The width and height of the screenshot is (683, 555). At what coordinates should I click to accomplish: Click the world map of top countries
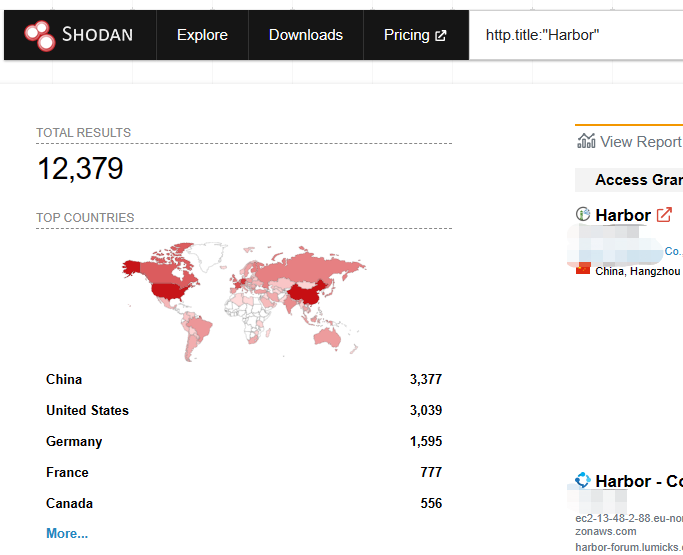pyautogui.click(x=244, y=301)
